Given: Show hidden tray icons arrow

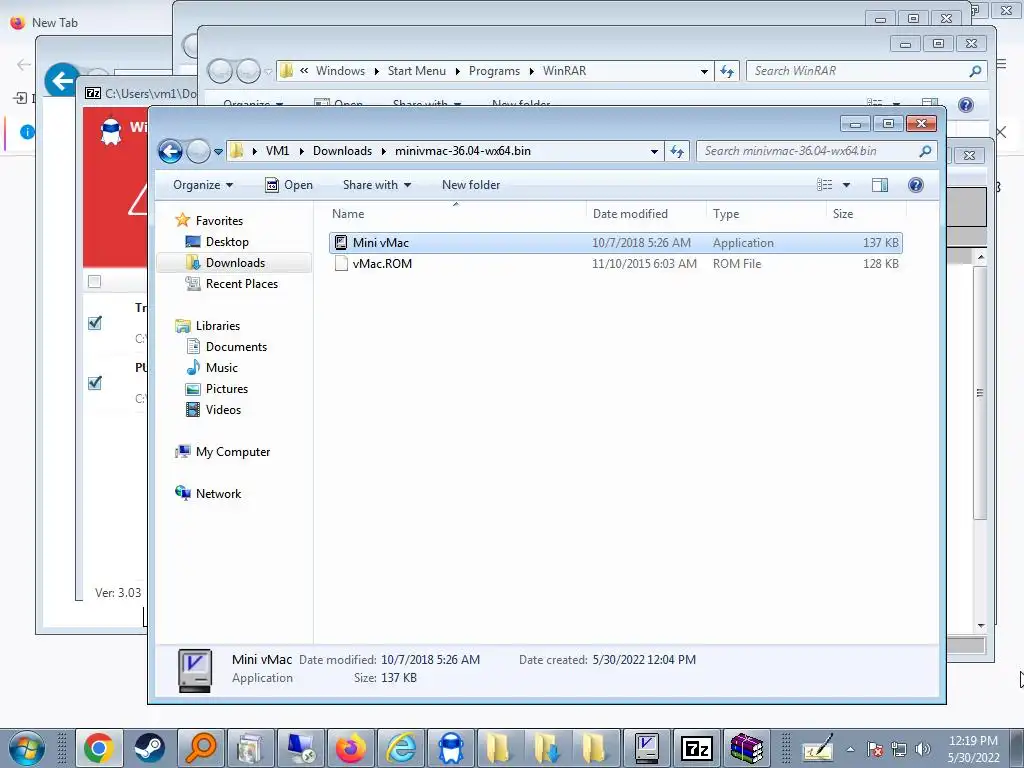Looking at the screenshot, I should [x=850, y=749].
